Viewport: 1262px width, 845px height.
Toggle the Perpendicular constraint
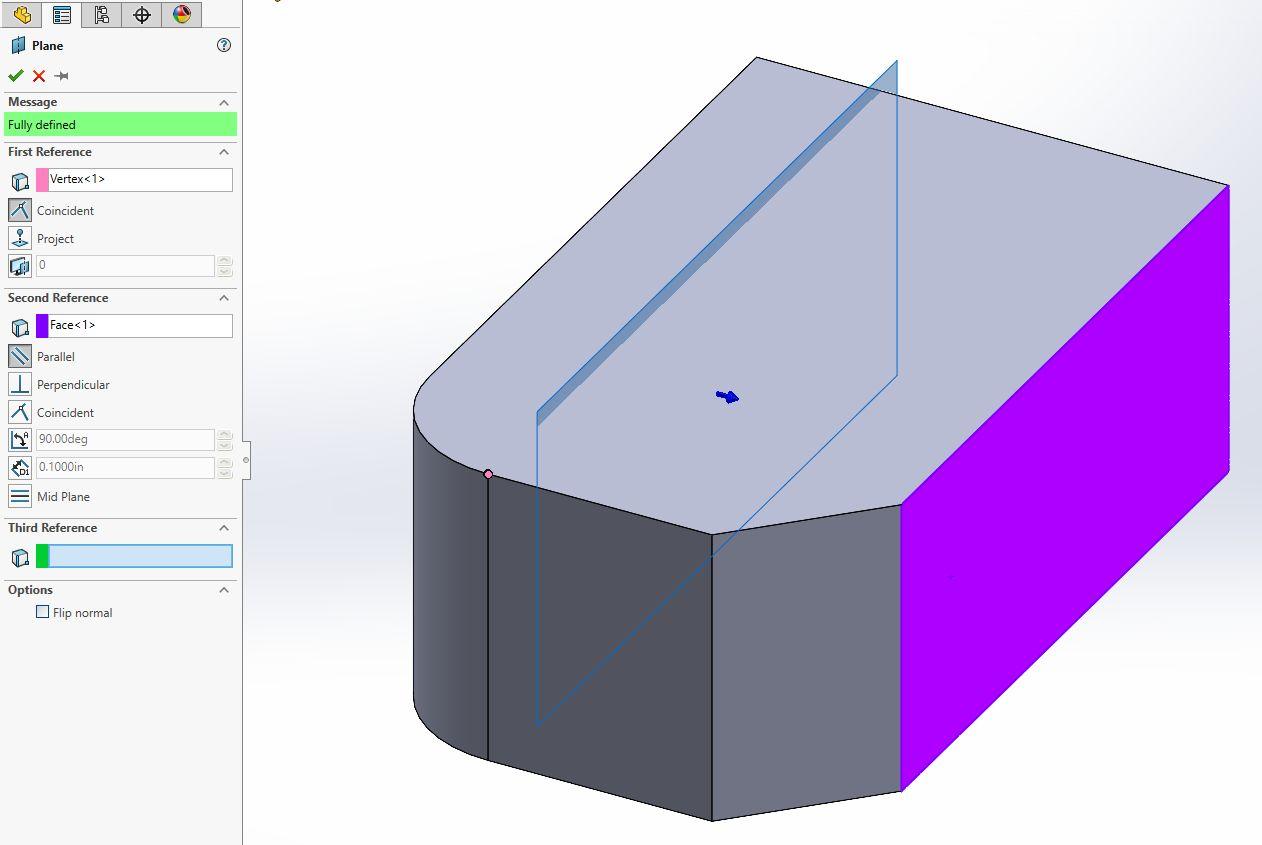[x=20, y=384]
